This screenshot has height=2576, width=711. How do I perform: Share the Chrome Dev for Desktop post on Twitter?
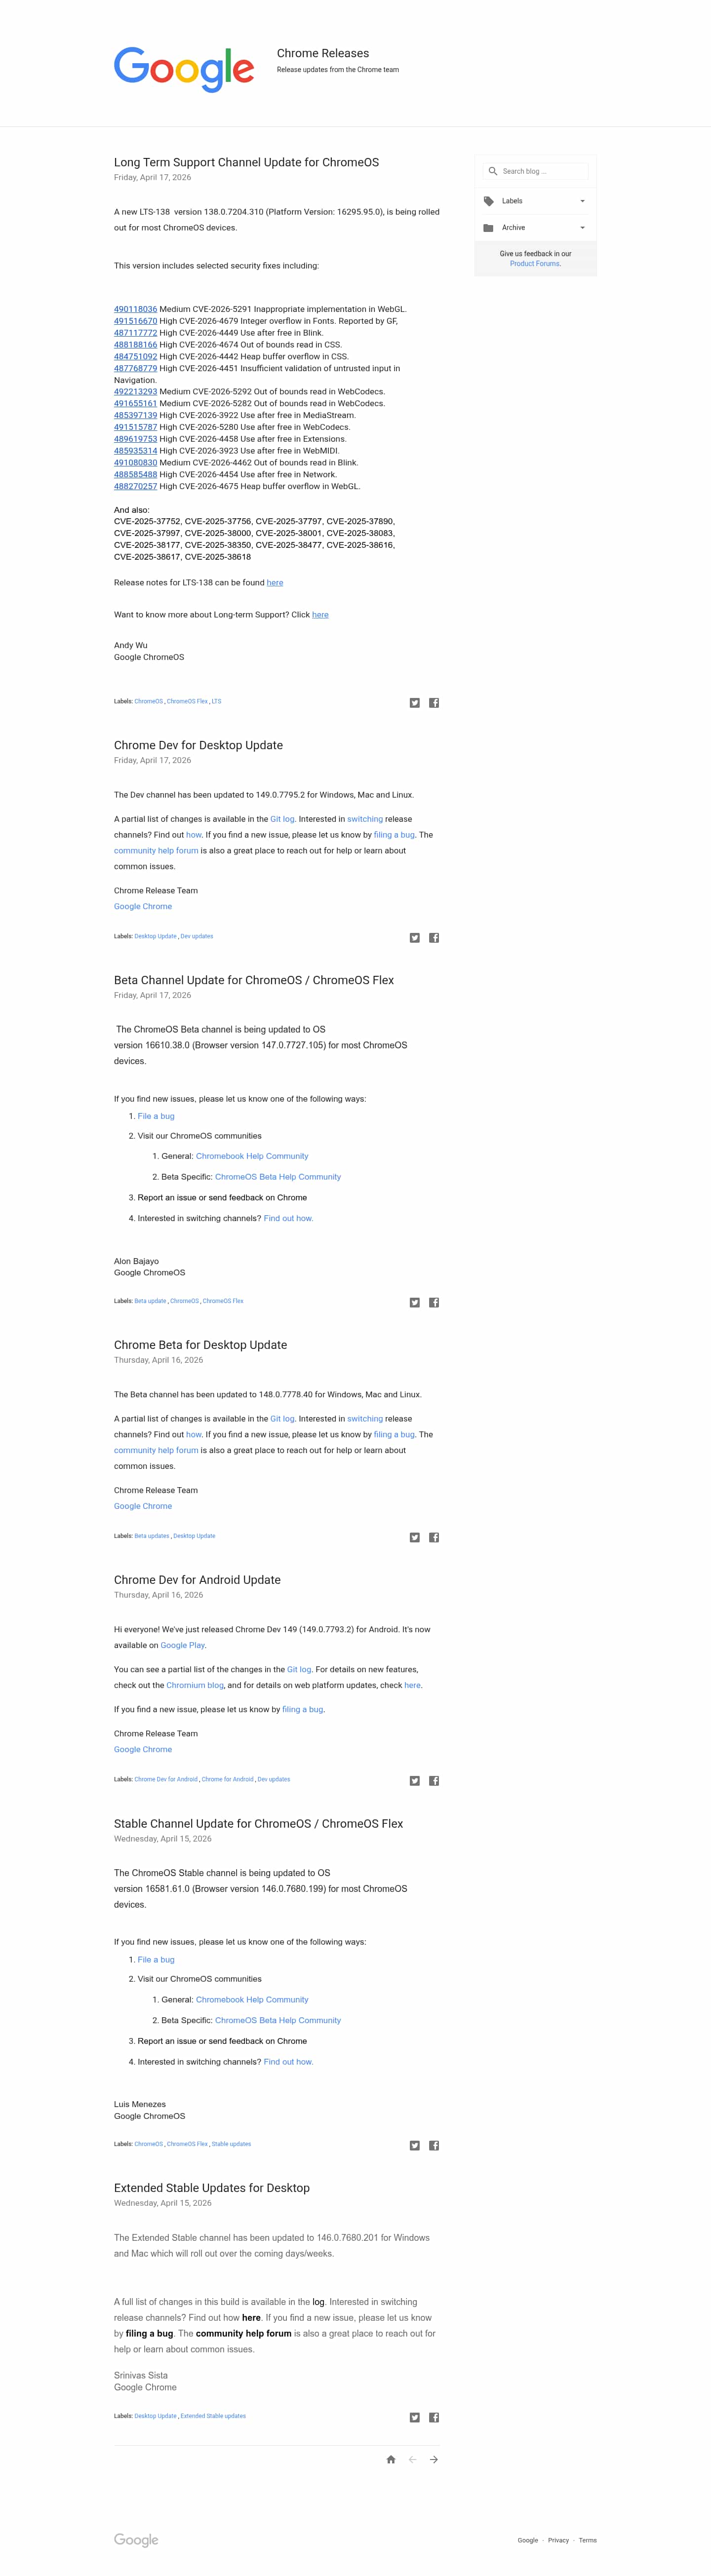pos(415,938)
